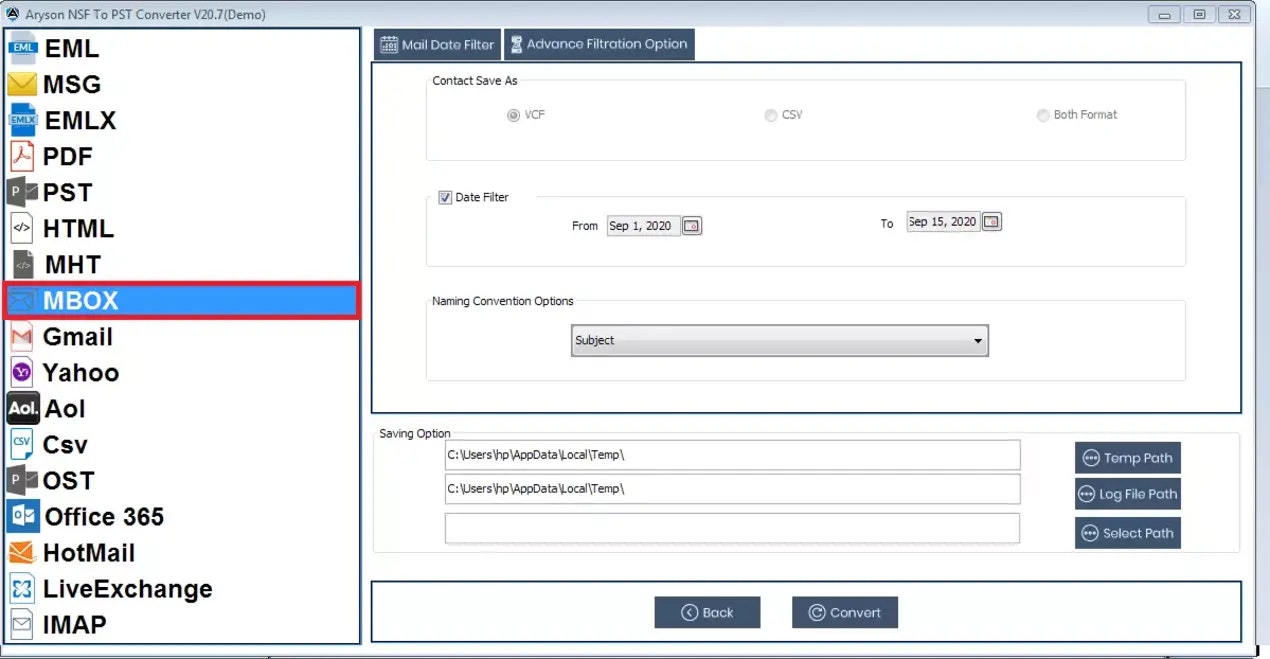
Task: Select the EML format icon
Action: click(x=24, y=48)
